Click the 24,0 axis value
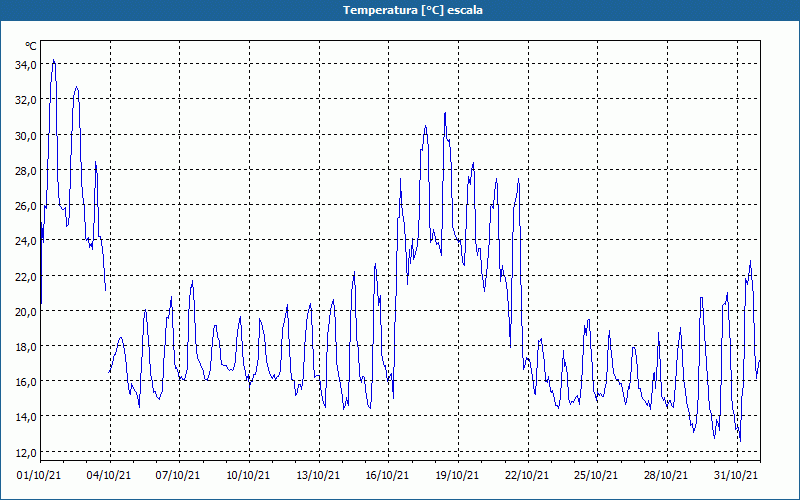This screenshot has width=800, height=500. (x=26, y=241)
